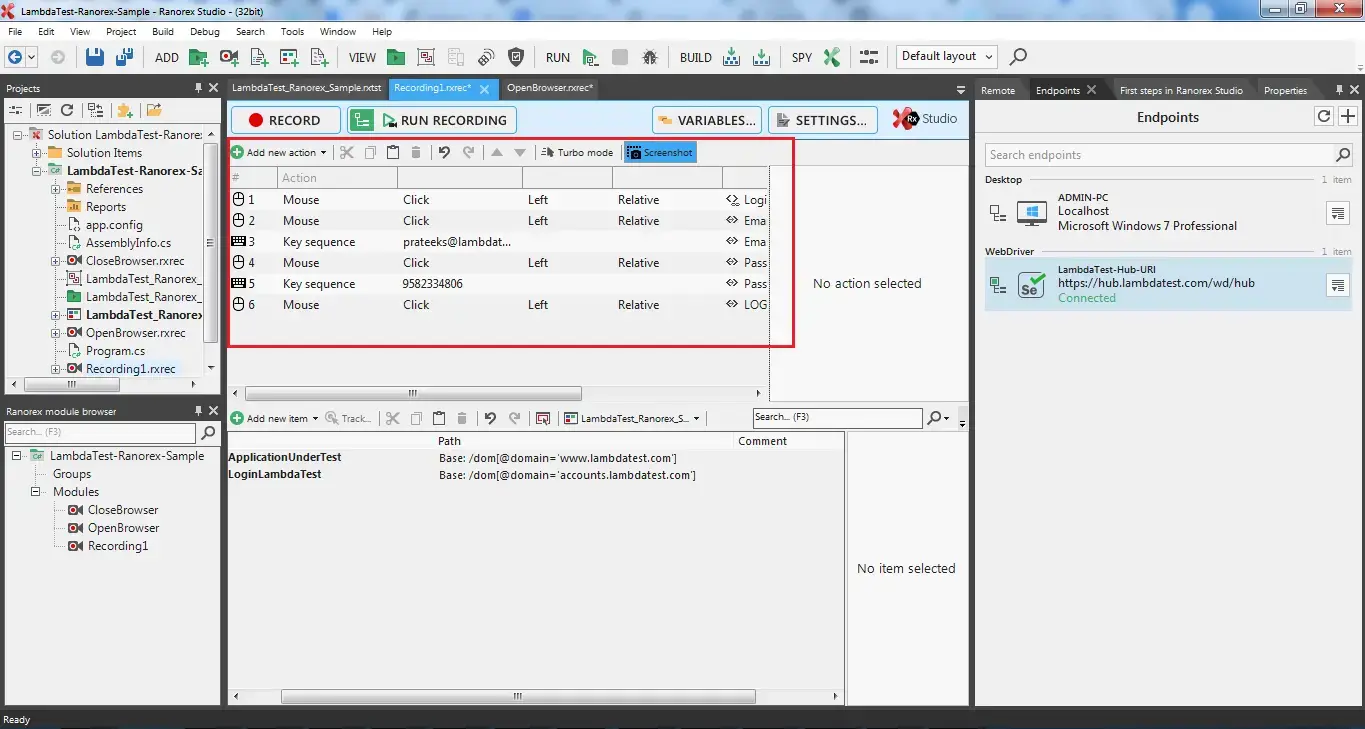Image resolution: width=1365 pixels, height=729 pixels.
Task: Undo the last recording change
Action: click(444, 152)
